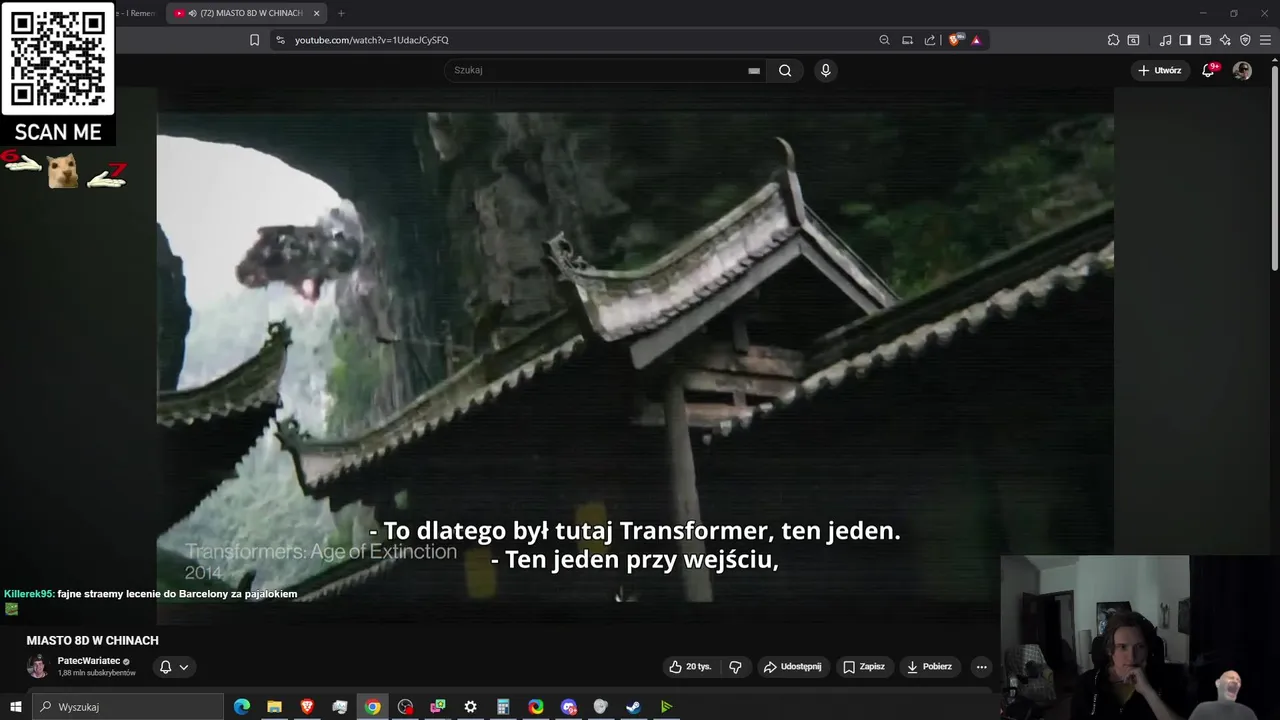Click the Zapisz save button
This screenshot has height=720, width=1280.
coord(864,667)
